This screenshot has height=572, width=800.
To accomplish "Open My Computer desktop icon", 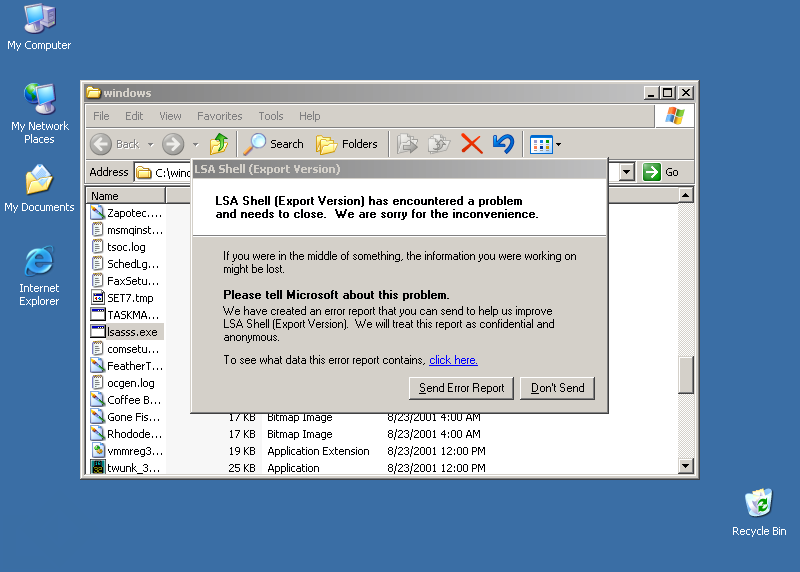I will pyautogui.click(x=39, y=27).
